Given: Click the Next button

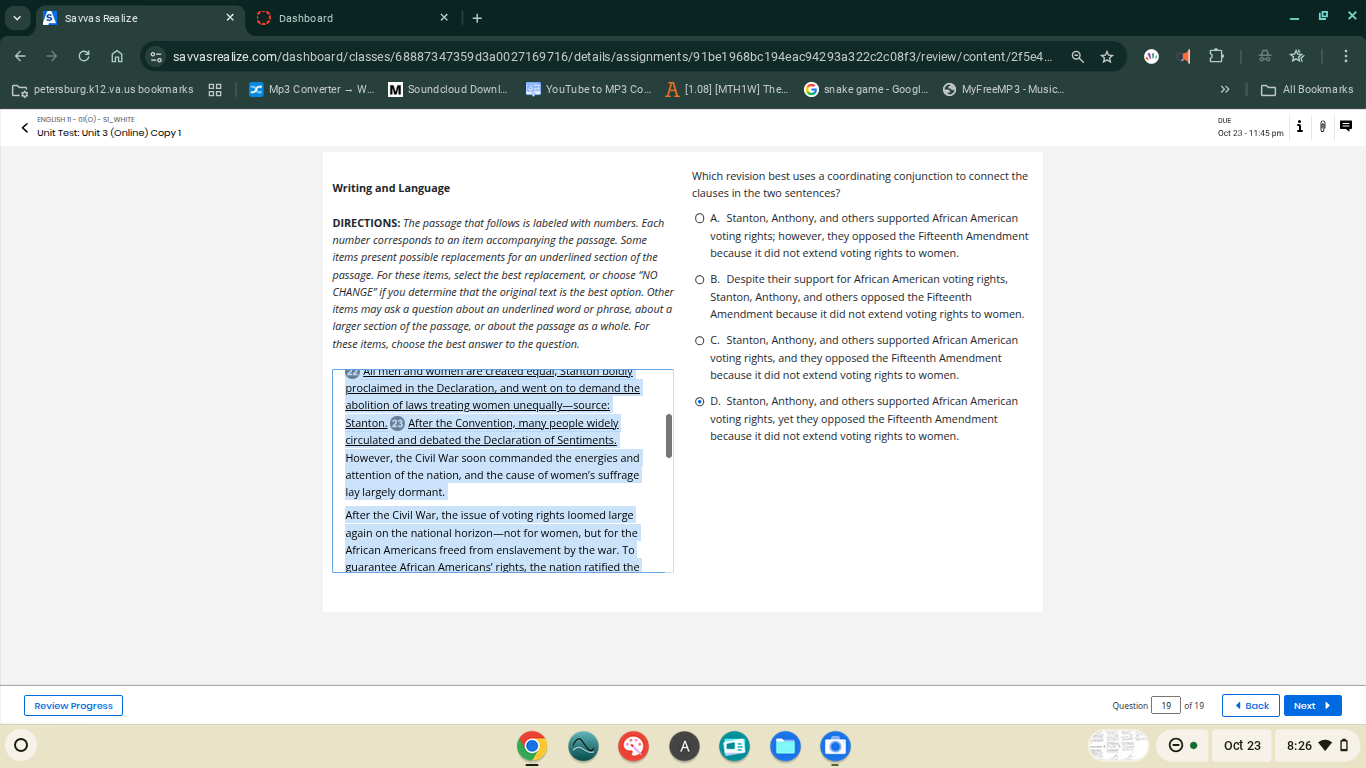Looking at the screenshot, I should pos(1312,705).
